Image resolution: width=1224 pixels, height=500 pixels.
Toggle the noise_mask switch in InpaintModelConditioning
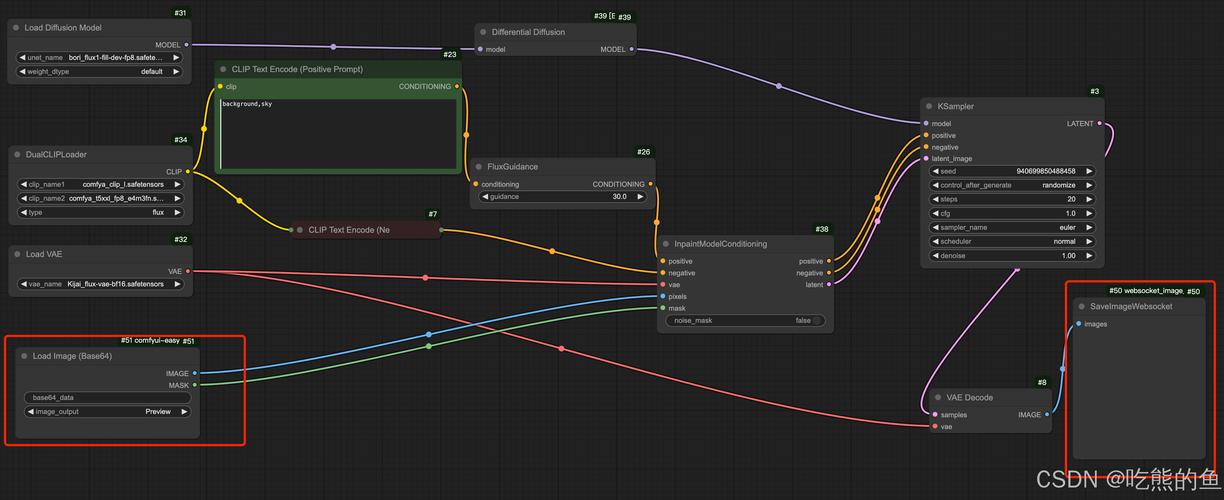click(x=817, y=321)
